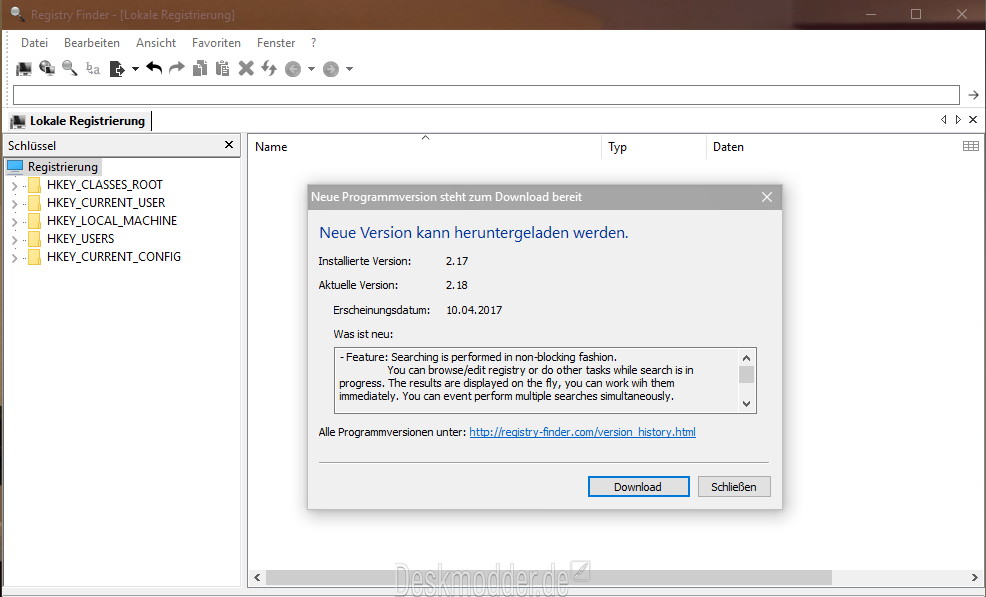986x597 pixels.
Task: Click the Delete X toolbar icon
Action: click(x=246, y=68)
